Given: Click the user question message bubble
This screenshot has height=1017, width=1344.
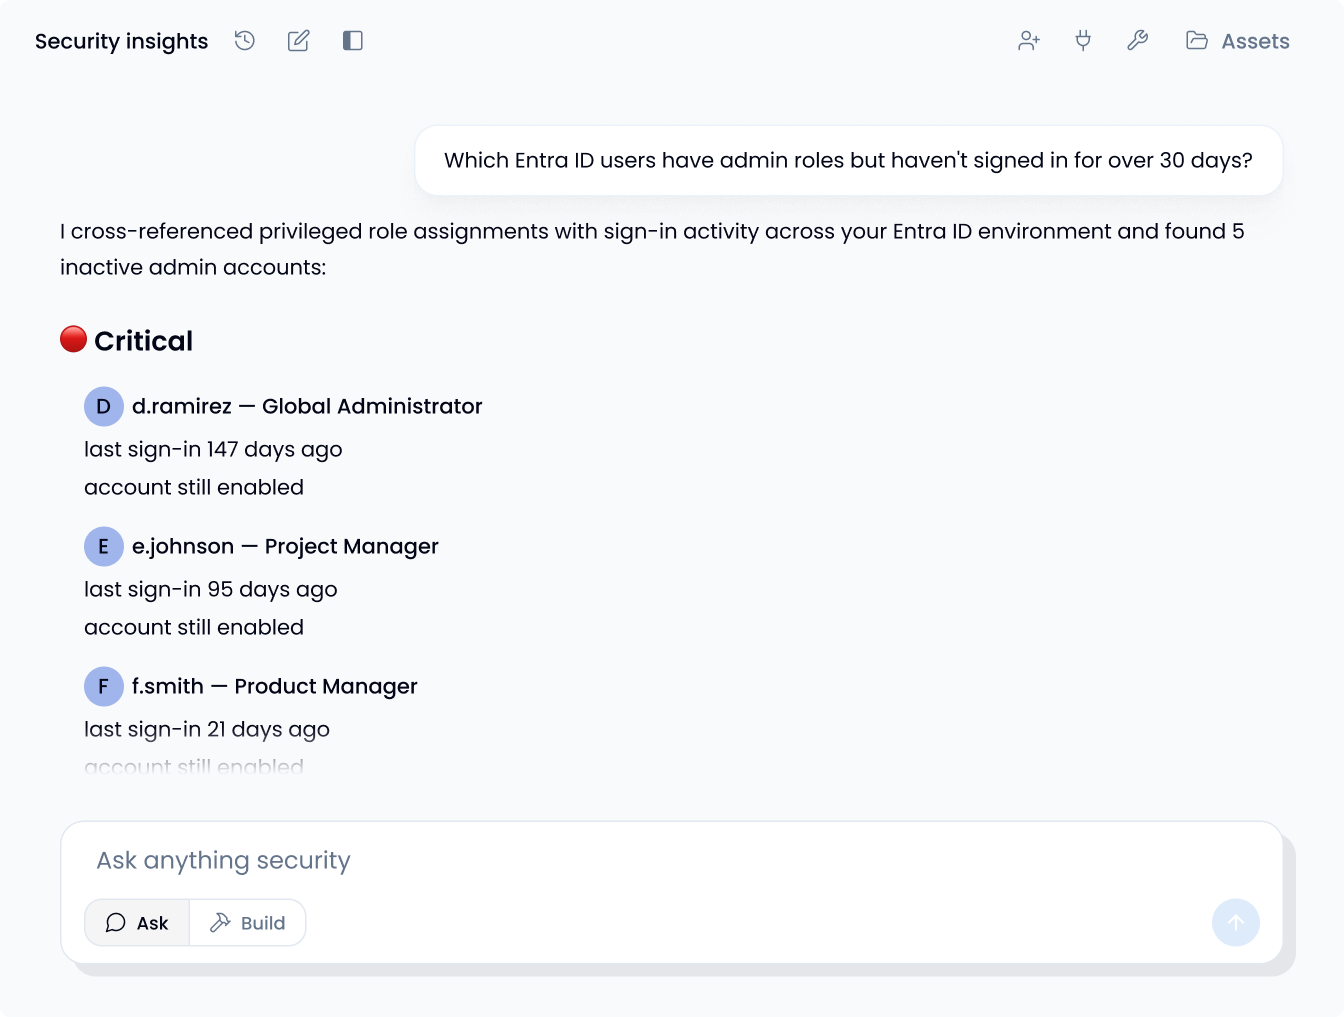Looking at the screenshot, I should [x=848, y=161].
